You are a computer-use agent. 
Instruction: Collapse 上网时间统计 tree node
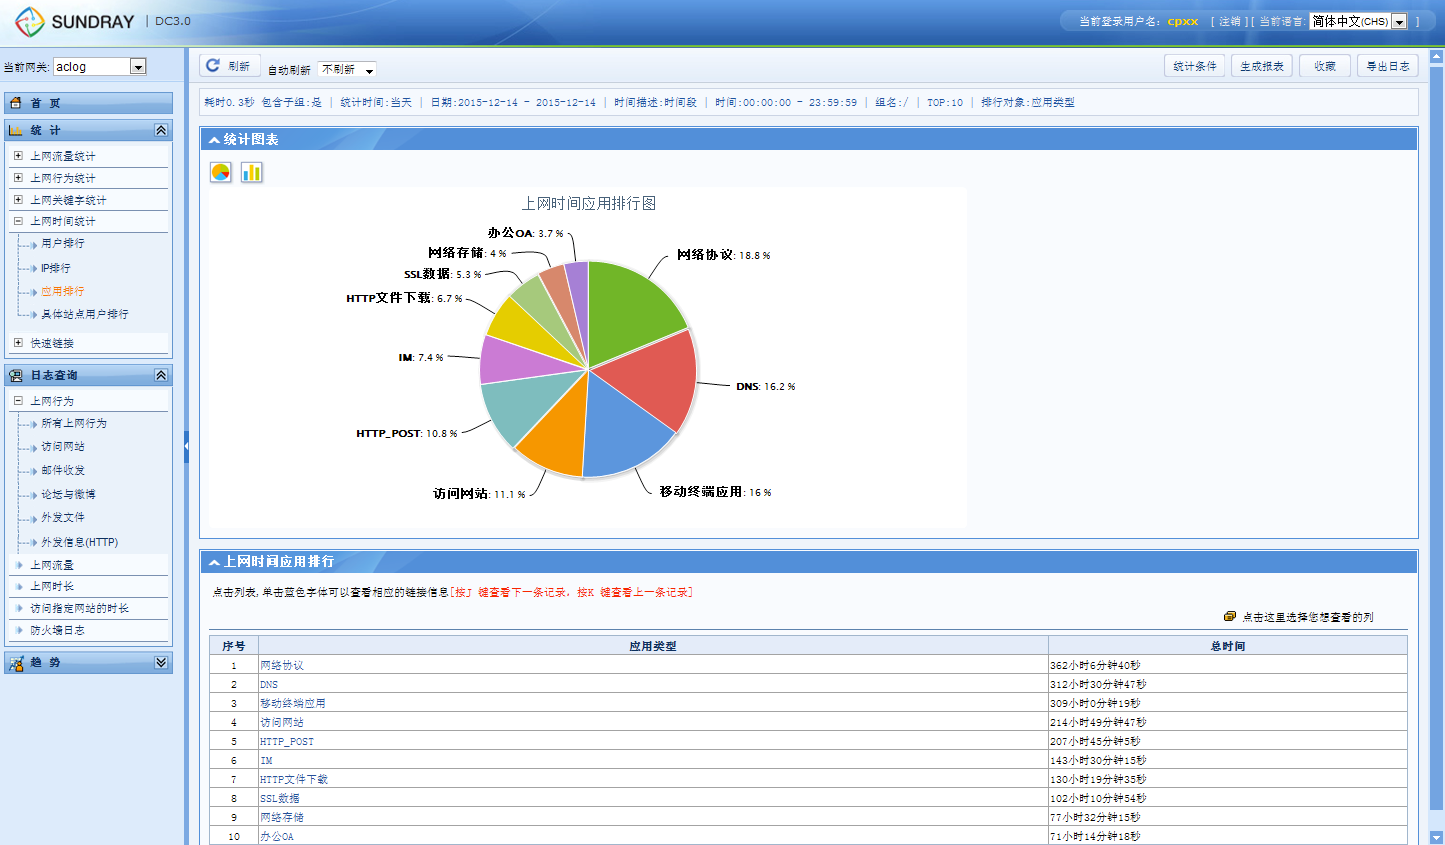click(18, 221)
